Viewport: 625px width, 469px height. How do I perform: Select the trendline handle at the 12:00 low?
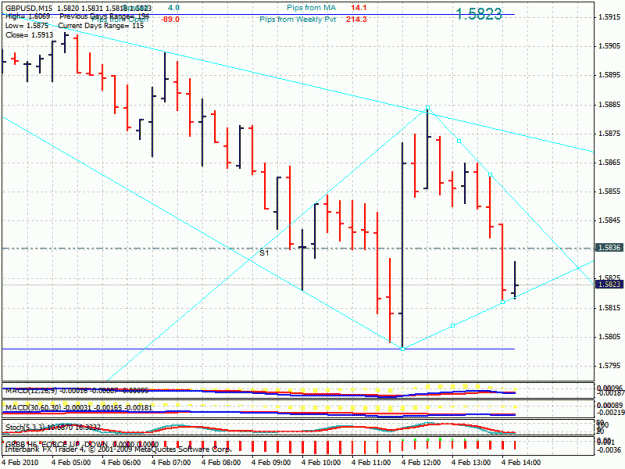tap(403, 349)
